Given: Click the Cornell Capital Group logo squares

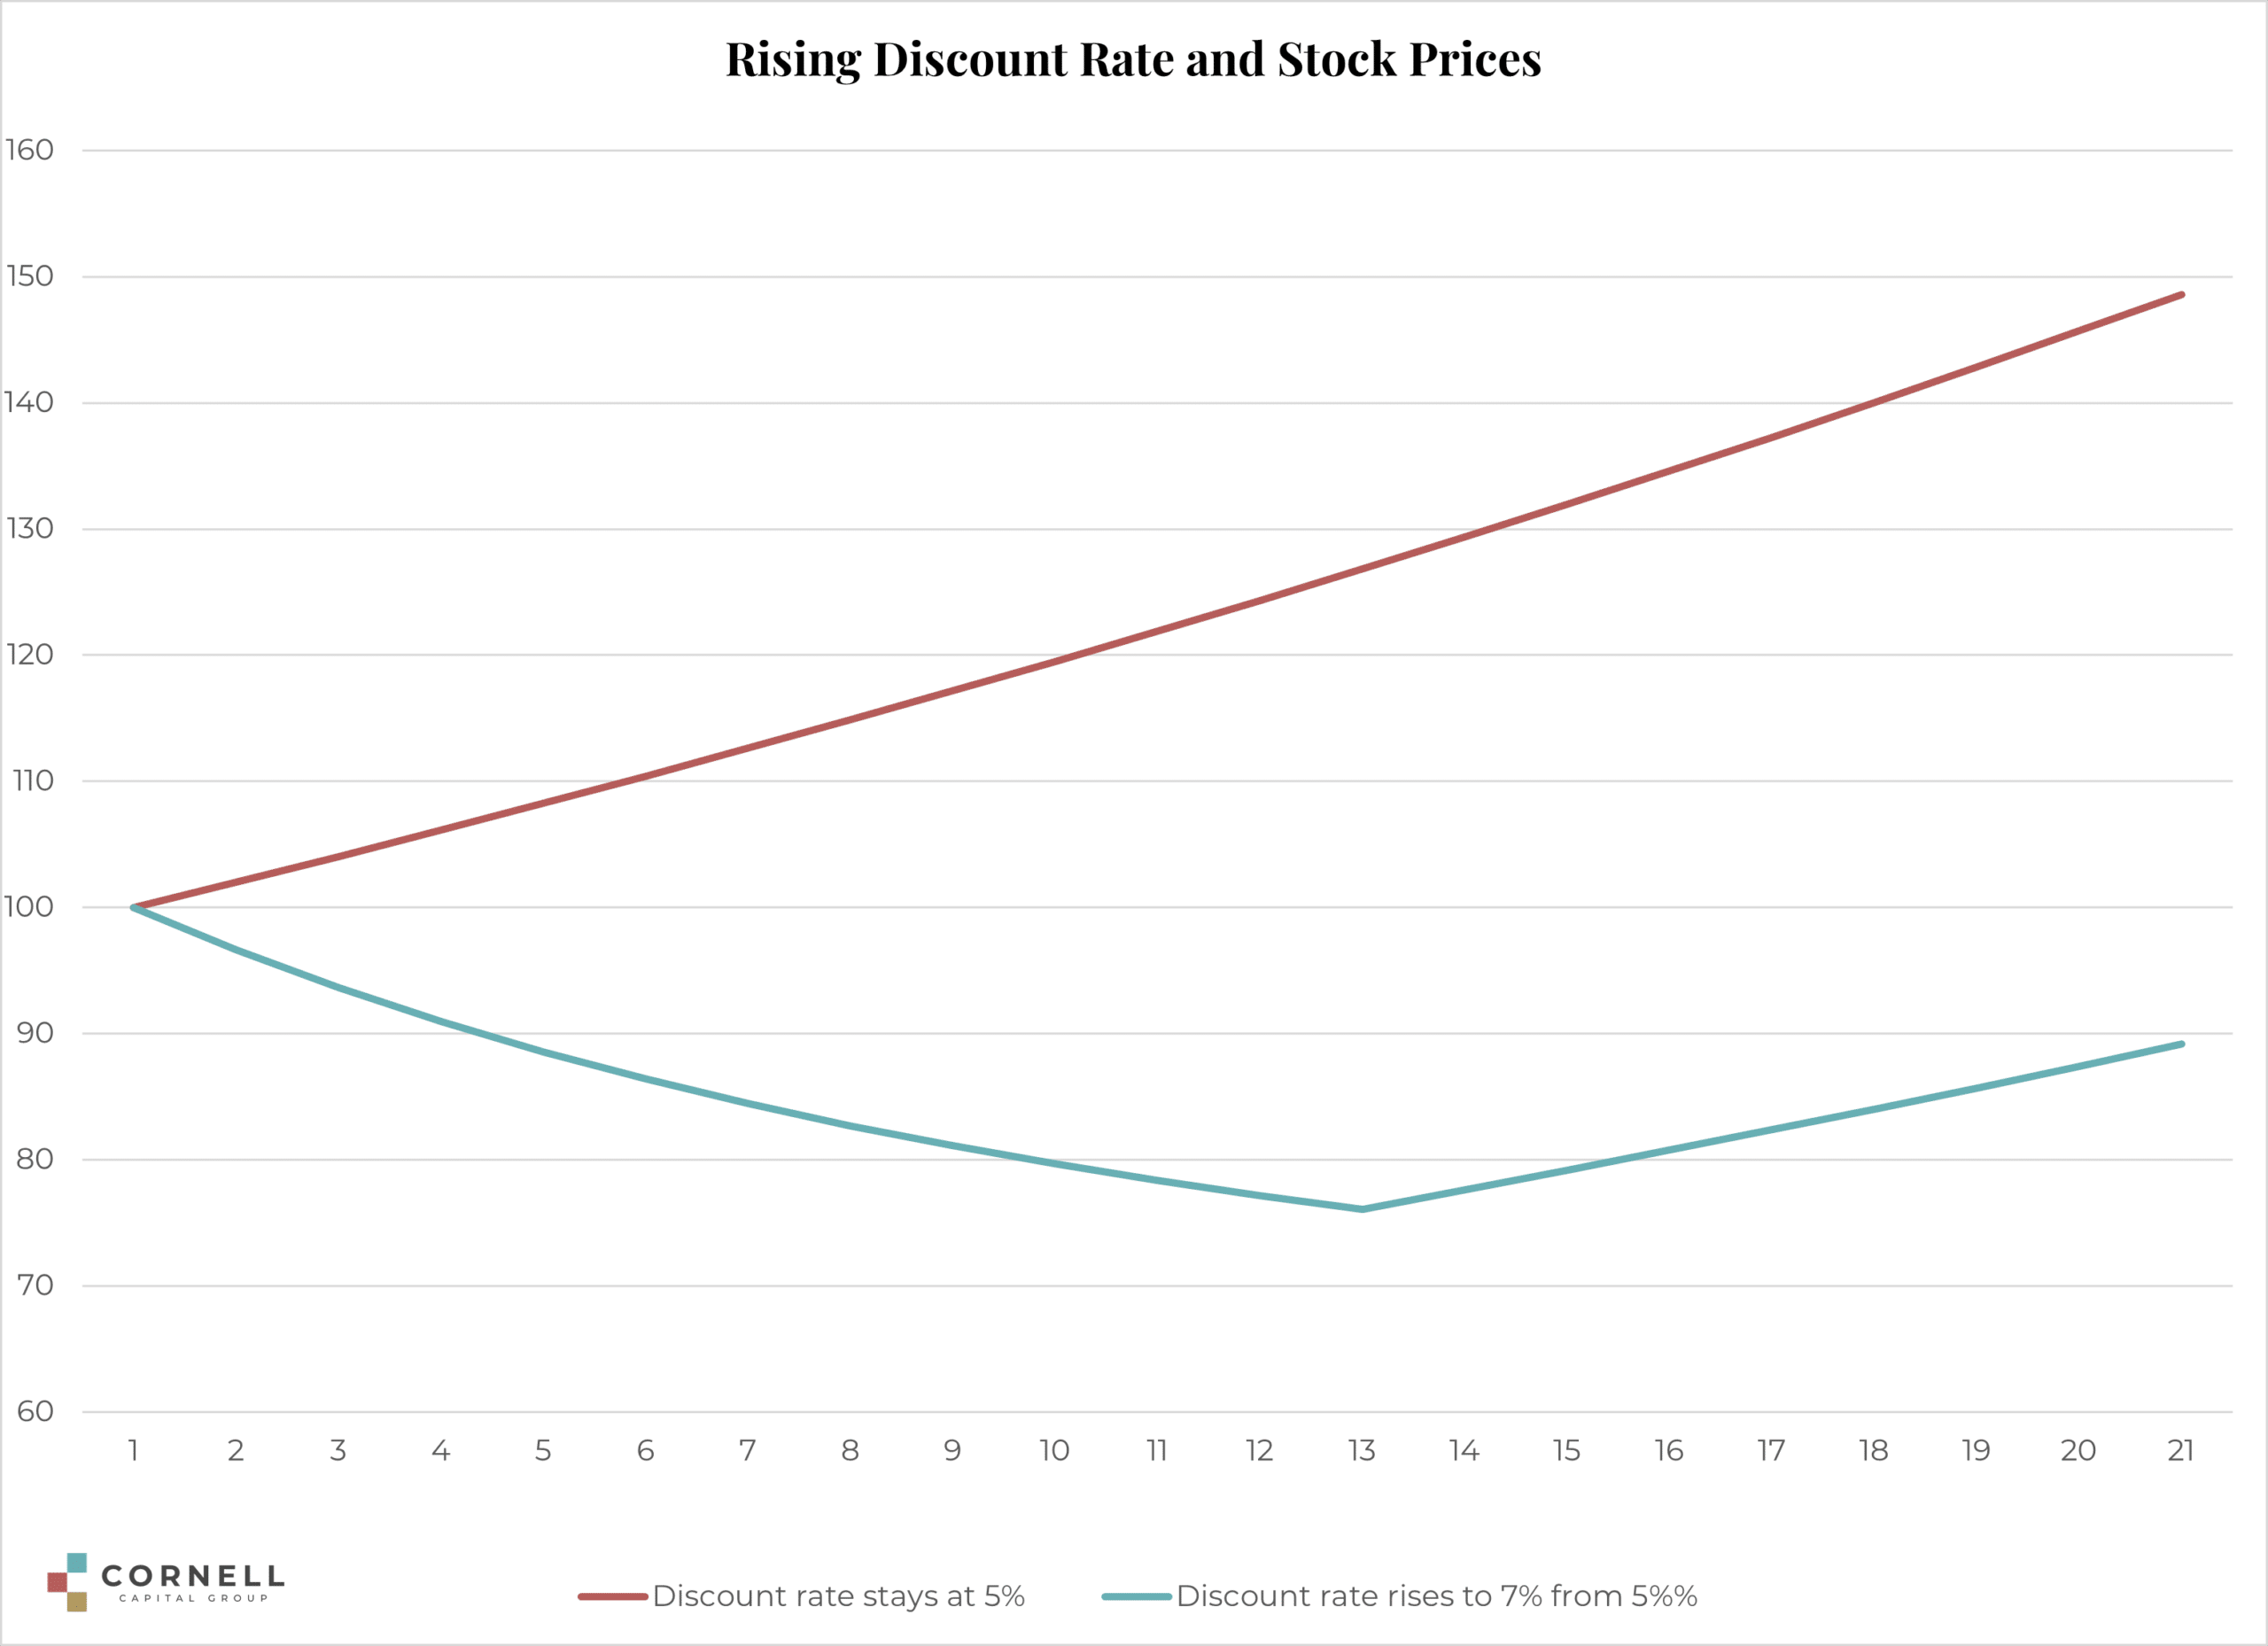Looking at the screenshot, I should point(67,1582).
